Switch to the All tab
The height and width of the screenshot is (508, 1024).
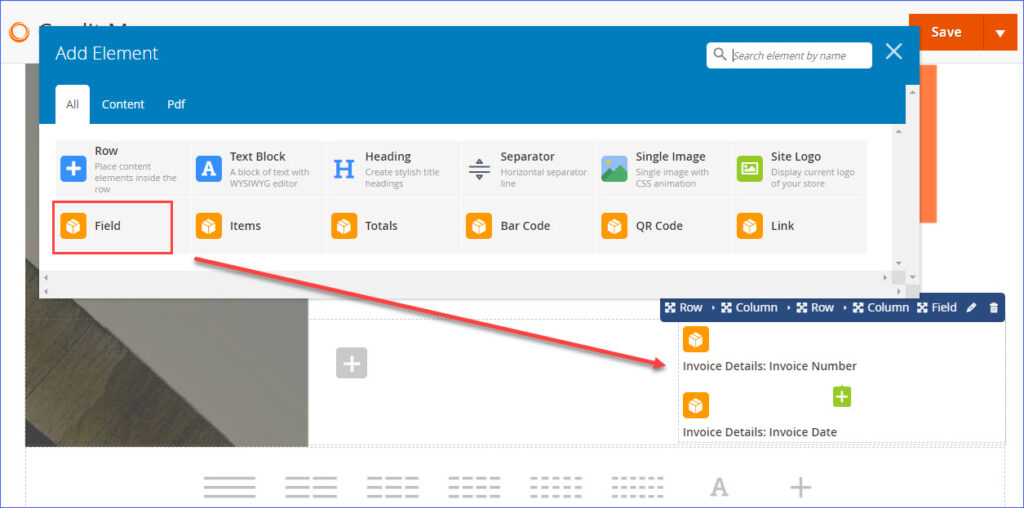(72, 104)
